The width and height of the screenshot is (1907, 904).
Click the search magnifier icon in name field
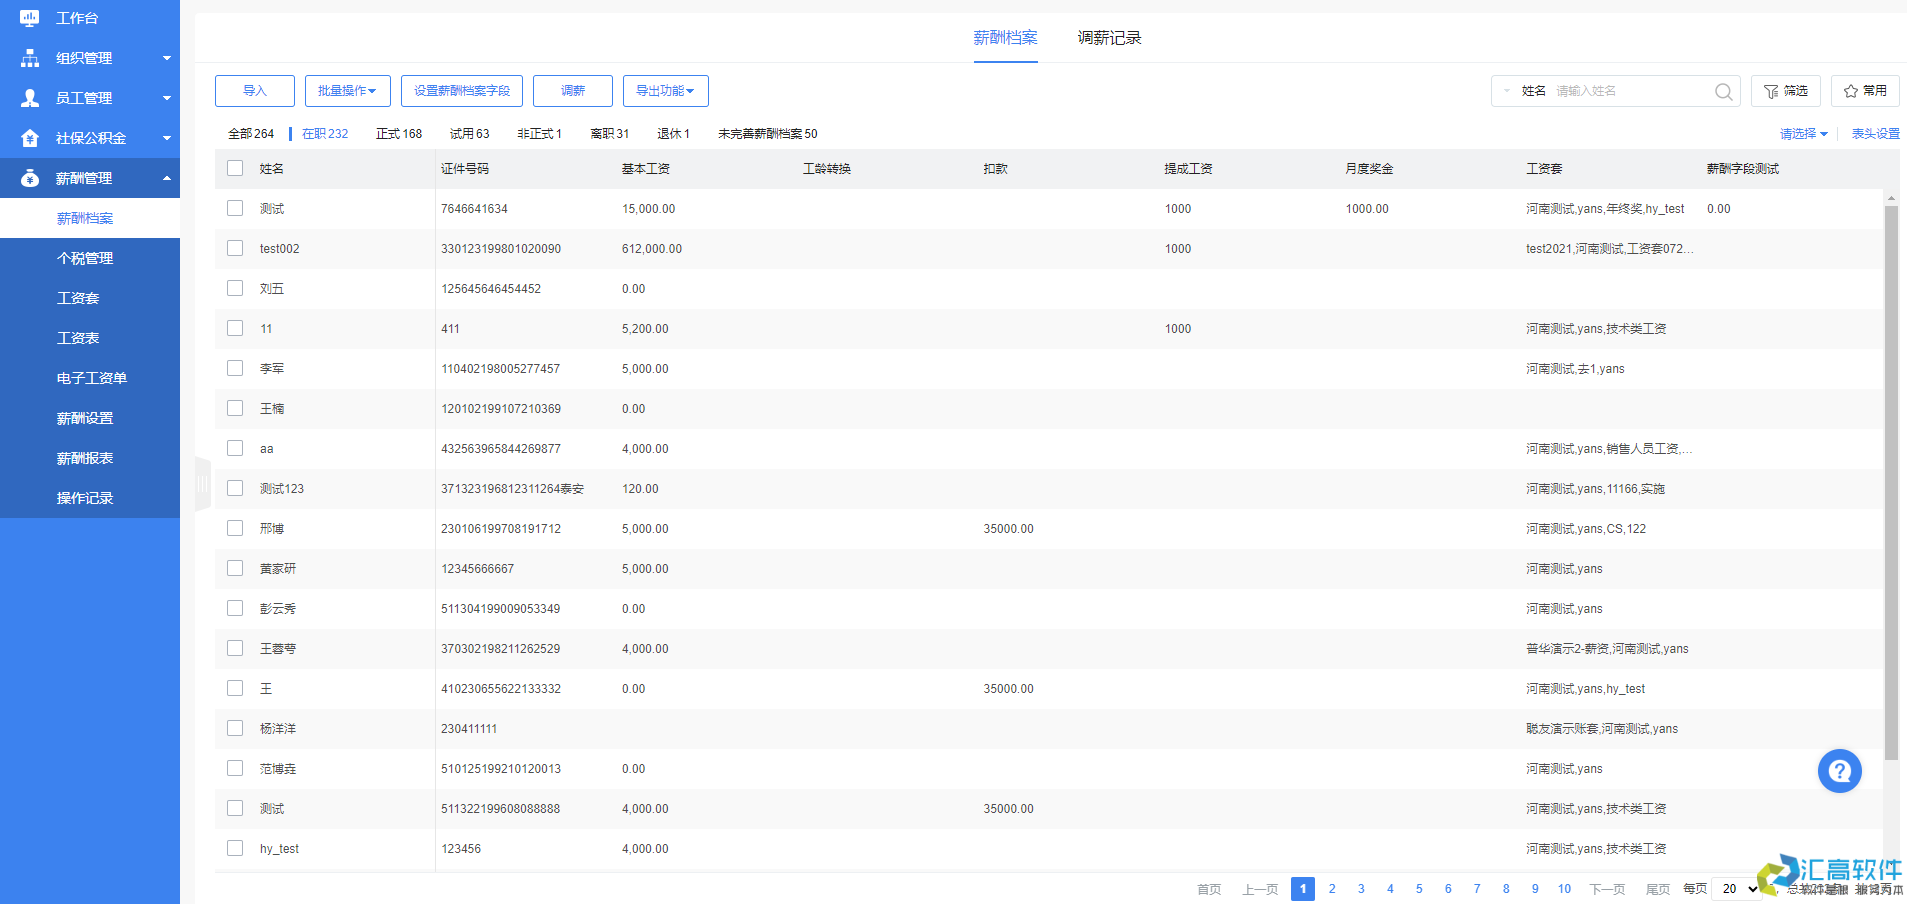point(1723,91)
